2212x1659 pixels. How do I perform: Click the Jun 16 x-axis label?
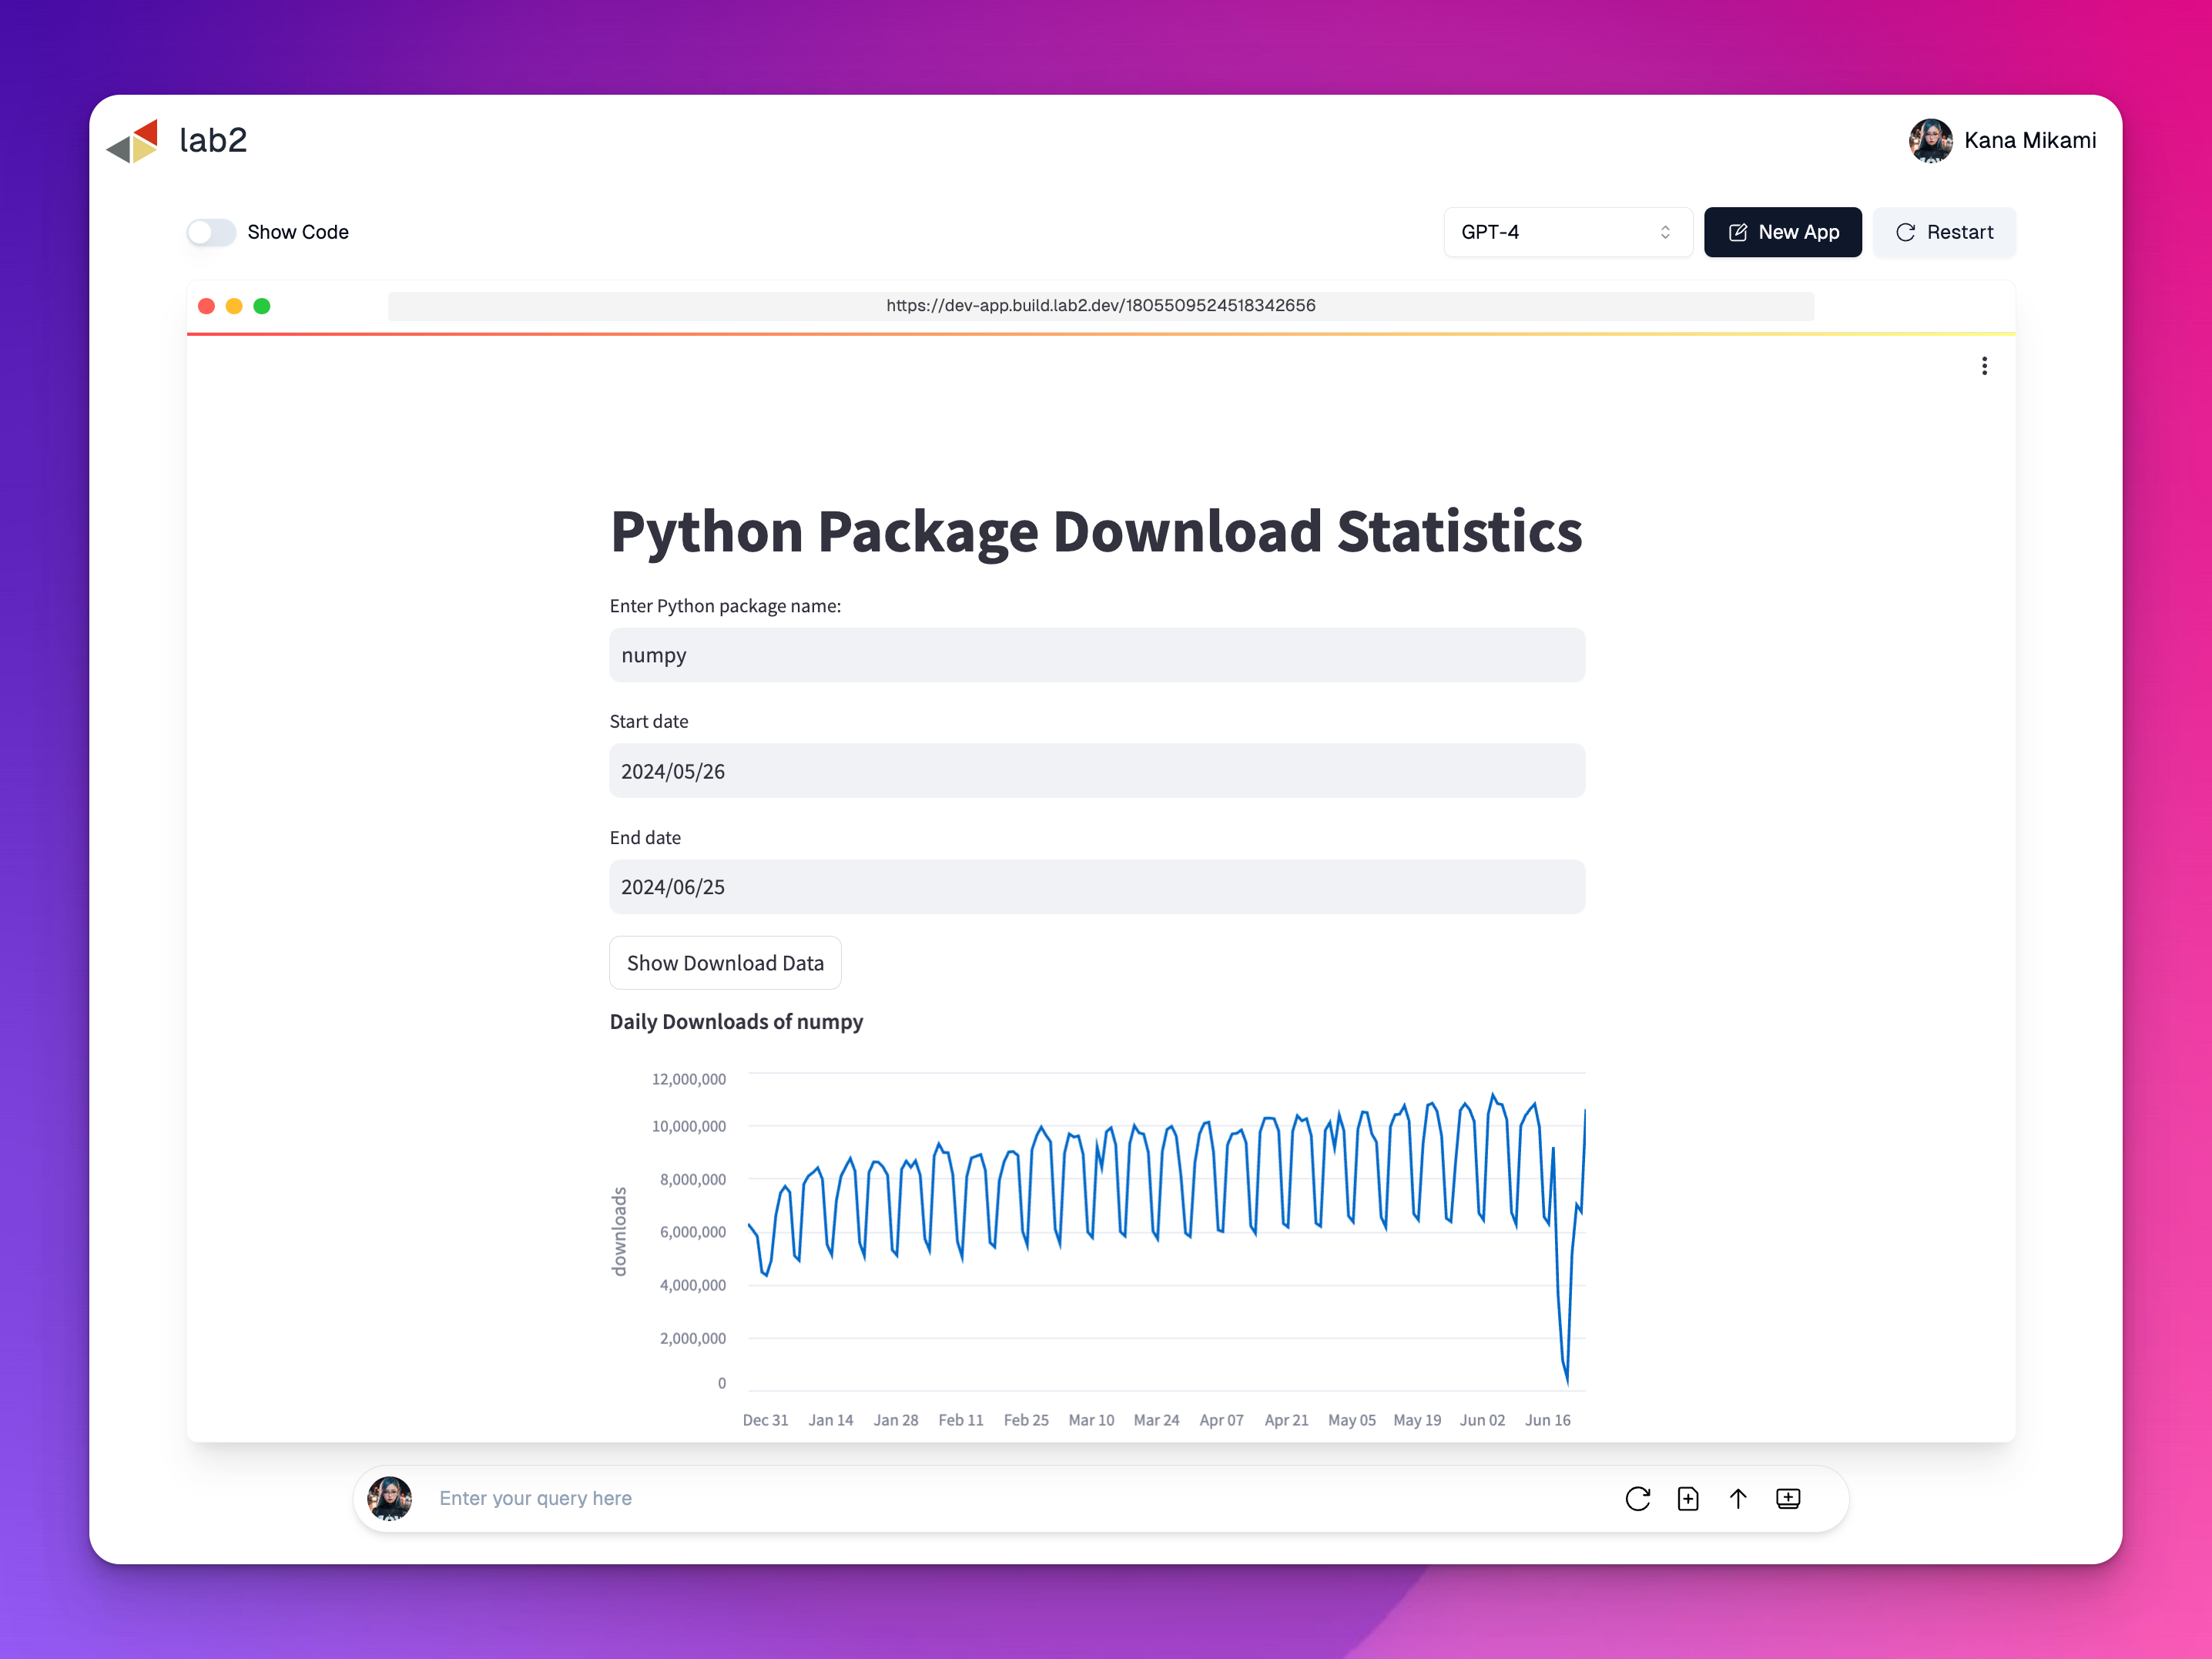(1547, 1420)
